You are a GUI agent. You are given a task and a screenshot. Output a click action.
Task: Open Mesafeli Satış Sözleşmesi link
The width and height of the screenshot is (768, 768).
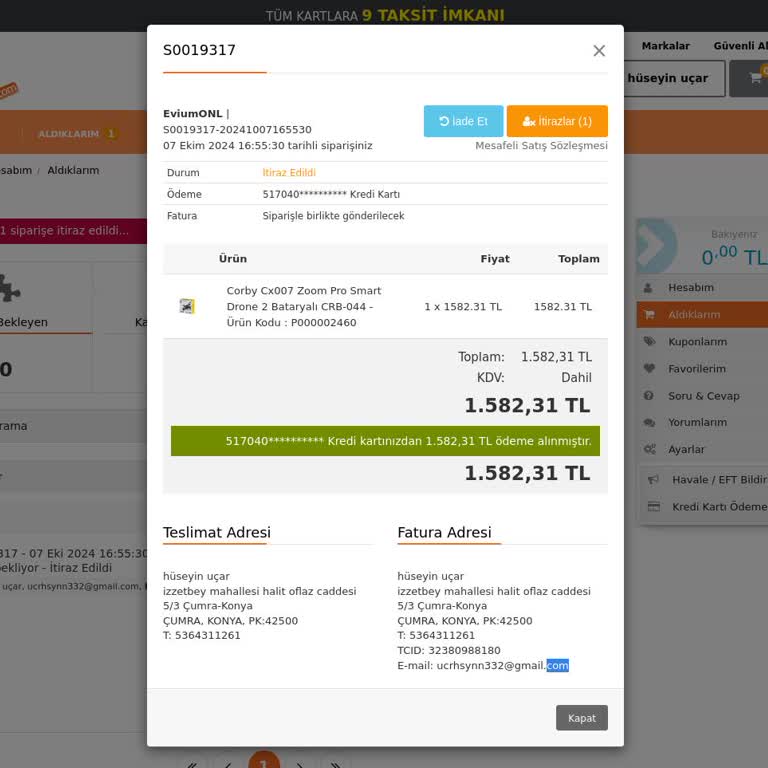tap(541, 145)
